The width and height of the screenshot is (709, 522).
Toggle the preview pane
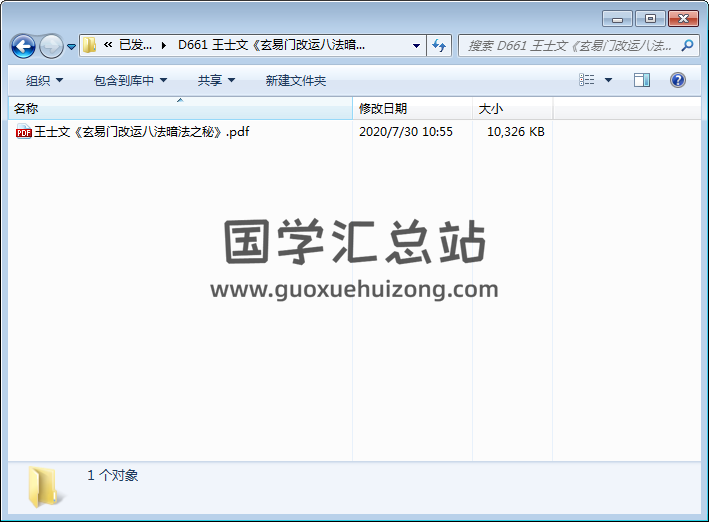pyautogui.click(x=642, y=80)
